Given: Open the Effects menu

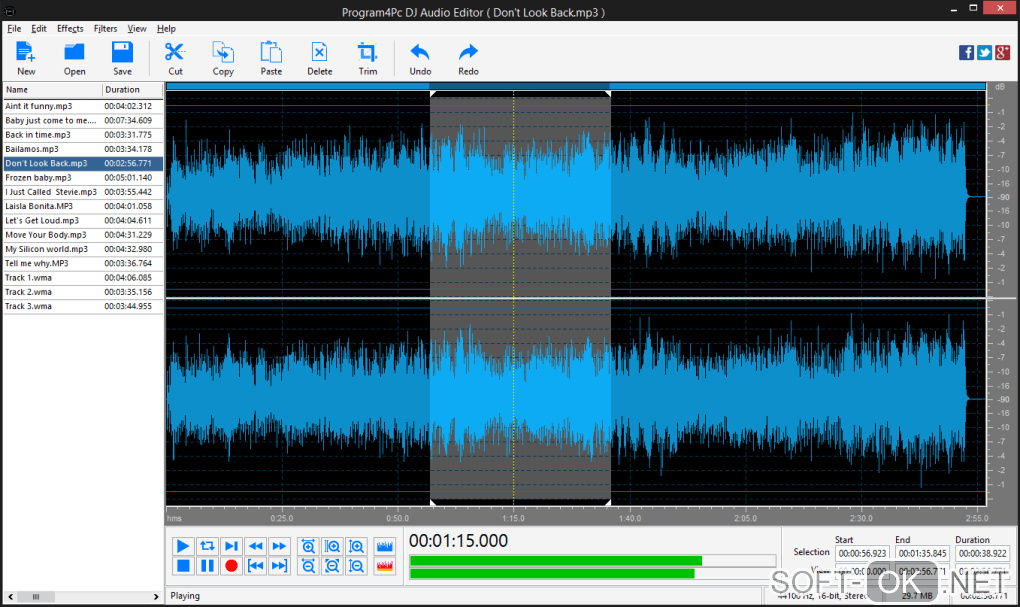Looking at the screenshot, I should click(x=70, y=29).
